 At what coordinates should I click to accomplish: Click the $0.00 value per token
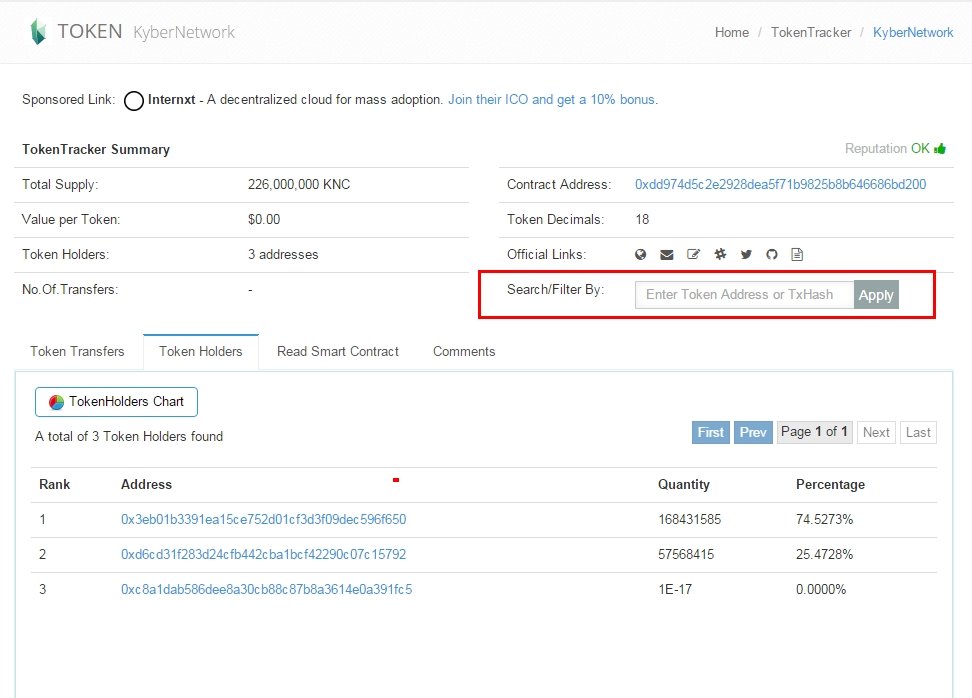pos(264,219)
